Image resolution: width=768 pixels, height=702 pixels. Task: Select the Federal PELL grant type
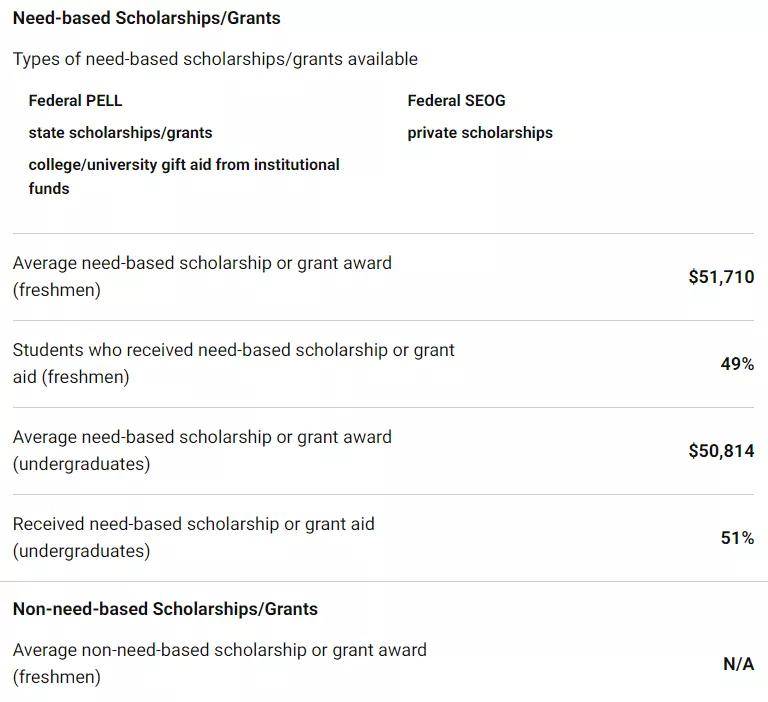75,100
